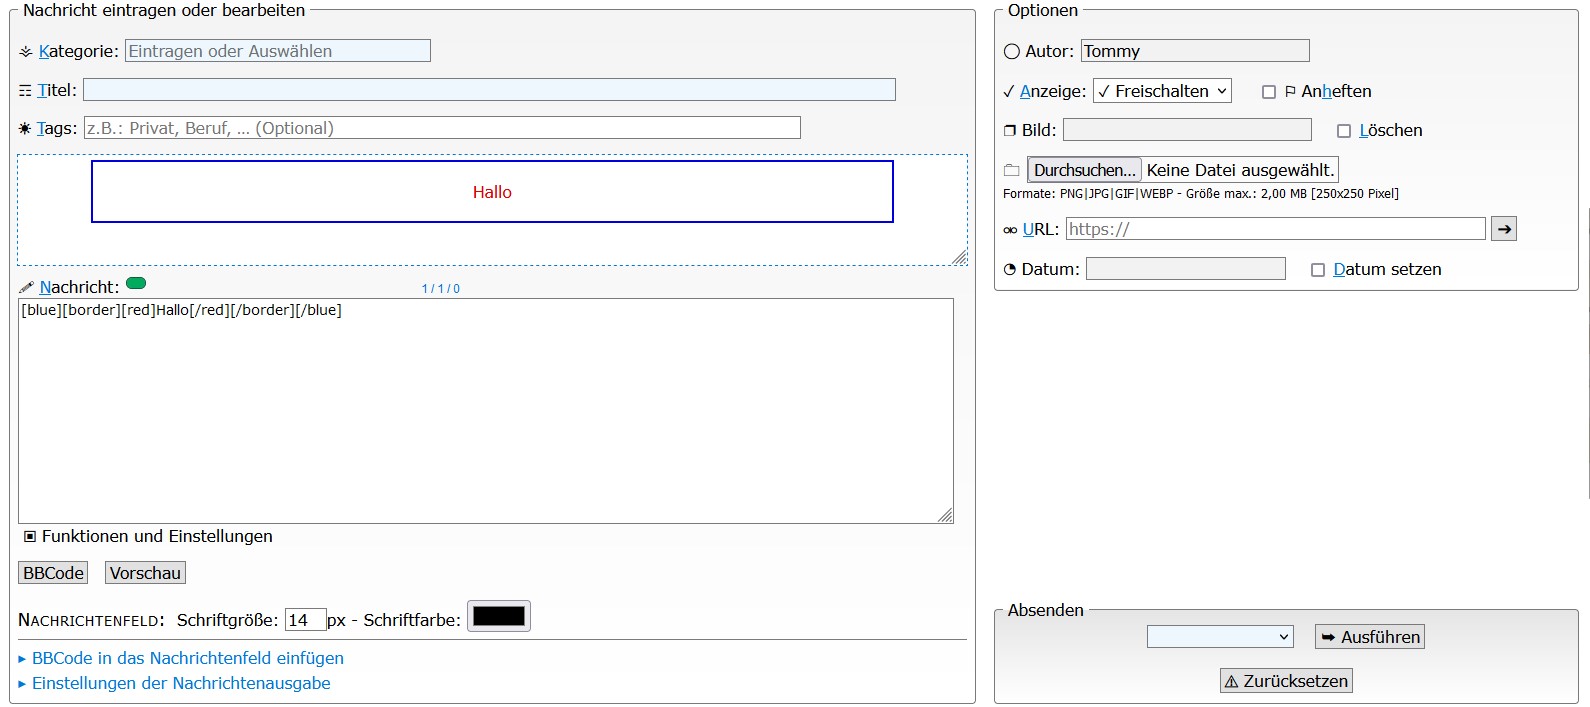Click the chain link icon before URL
Screen dimensions: 1590x707
(1010, 230)
